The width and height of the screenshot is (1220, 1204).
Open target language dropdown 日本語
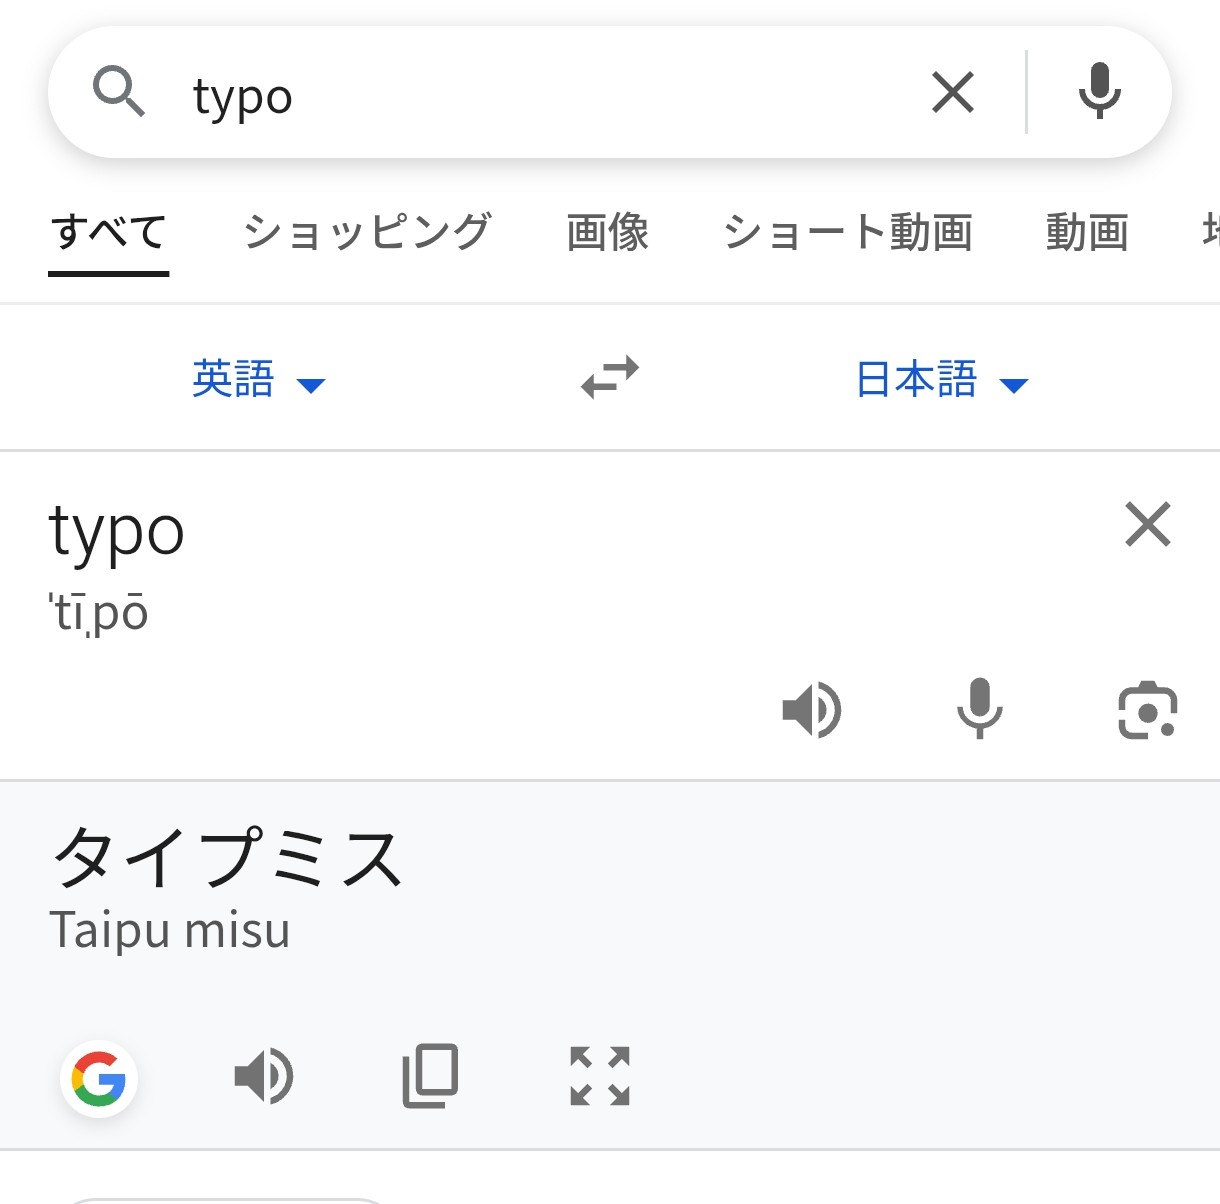click(942, 380)
